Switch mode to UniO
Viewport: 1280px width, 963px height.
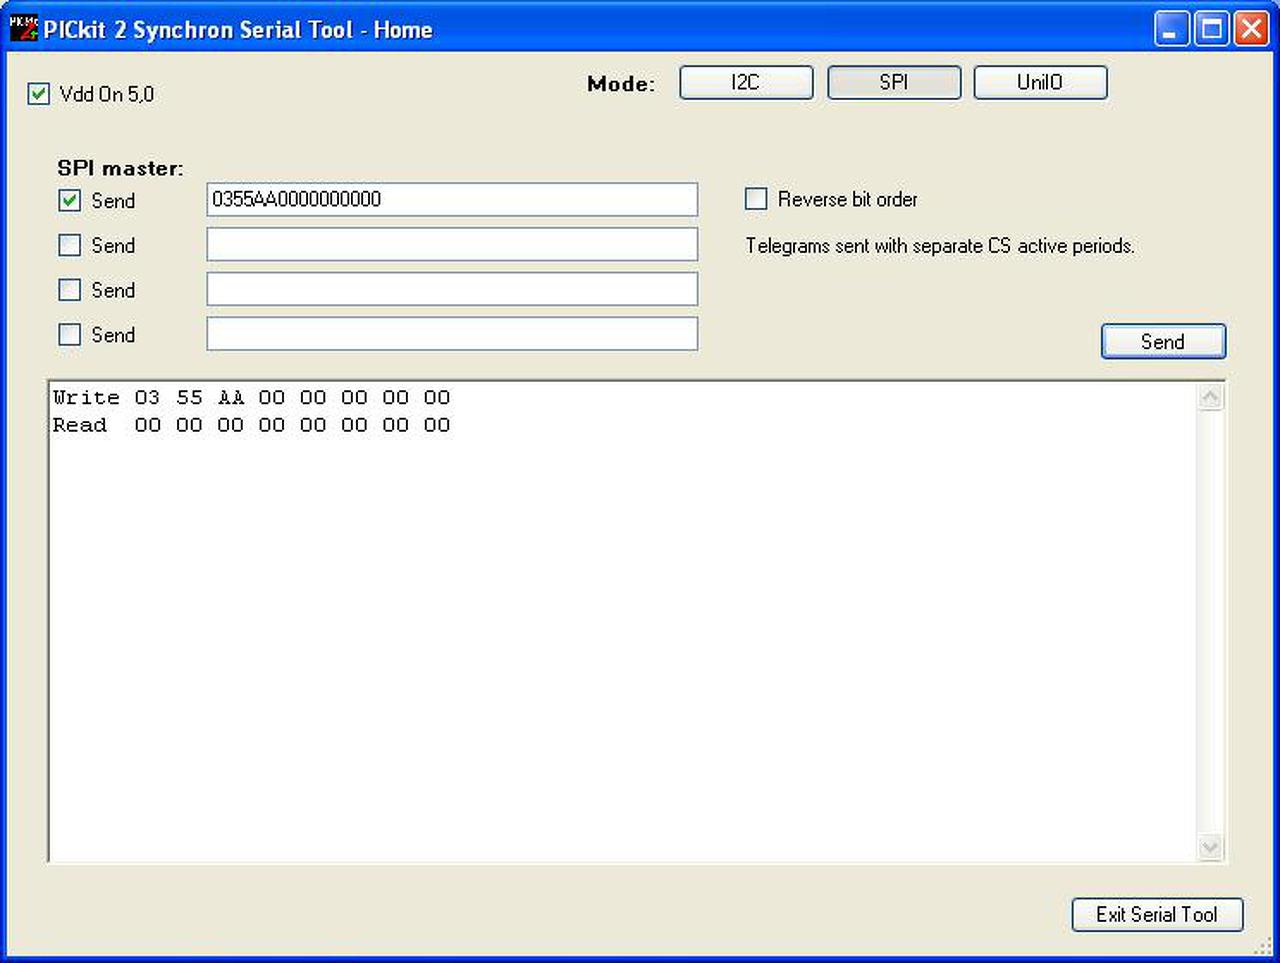pyautogui.click(x=1040, y=82)
